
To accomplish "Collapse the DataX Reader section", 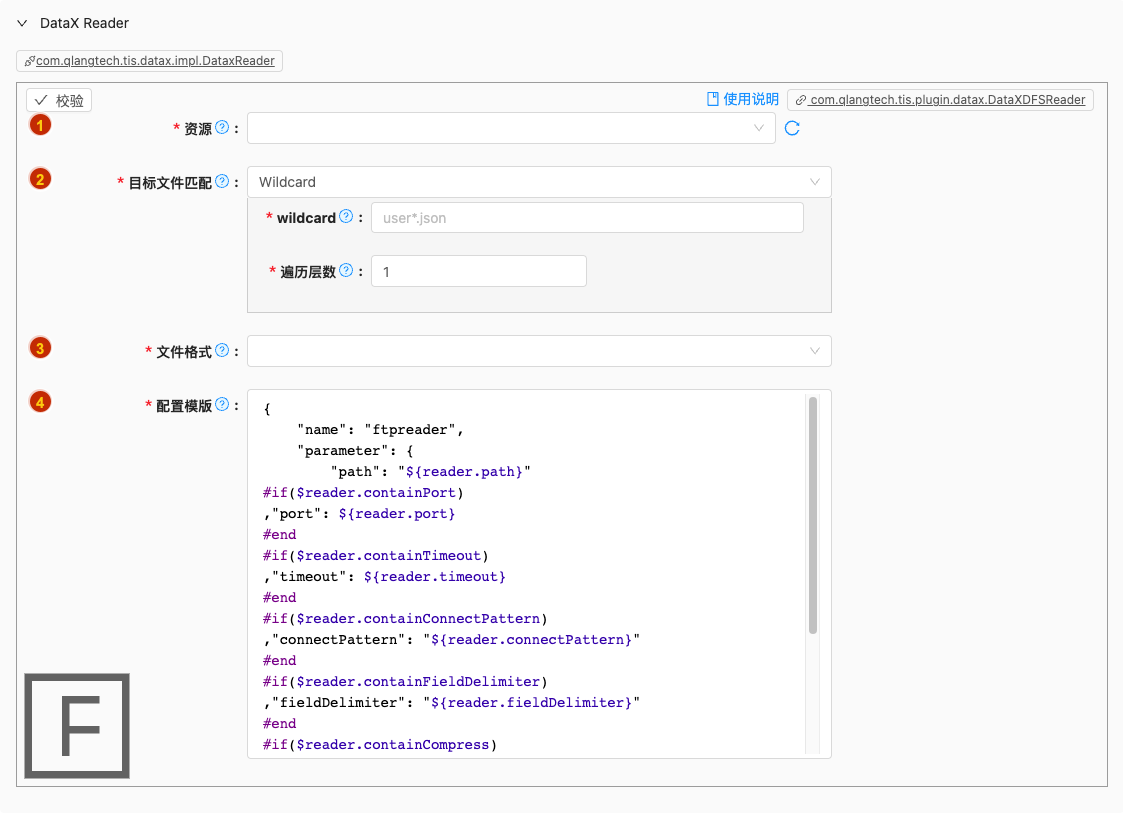I will [x=22, y=23].
